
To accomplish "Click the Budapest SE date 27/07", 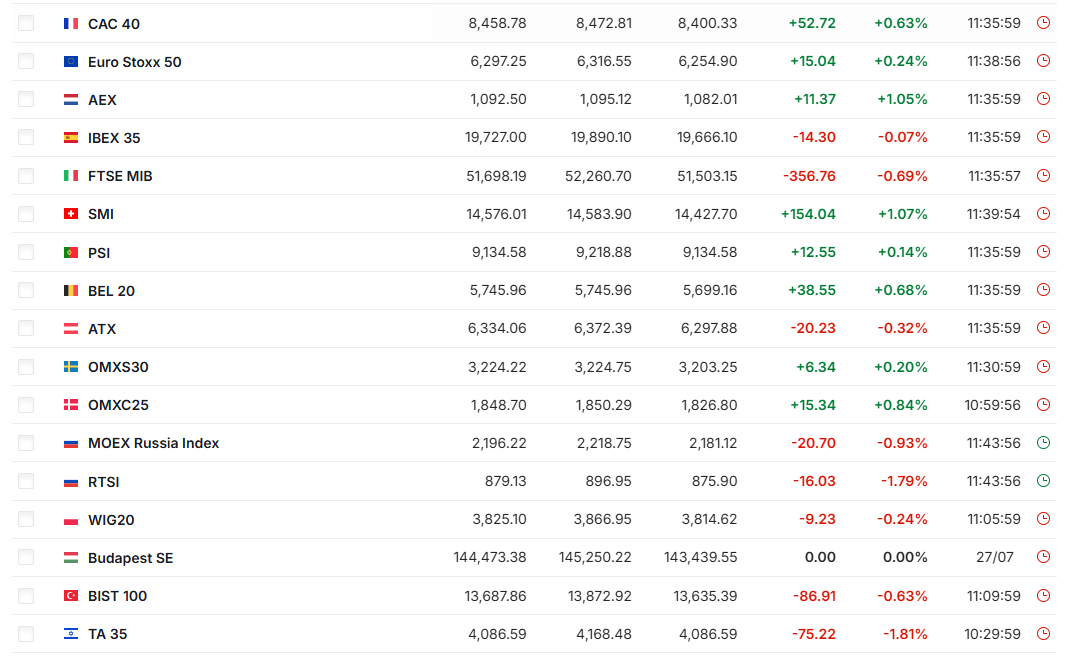I will 994,558.
